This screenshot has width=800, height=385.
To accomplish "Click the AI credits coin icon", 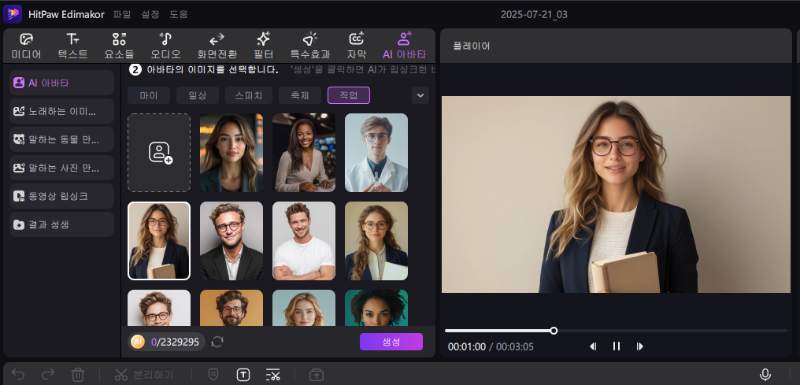I will [x=138, y=342].
